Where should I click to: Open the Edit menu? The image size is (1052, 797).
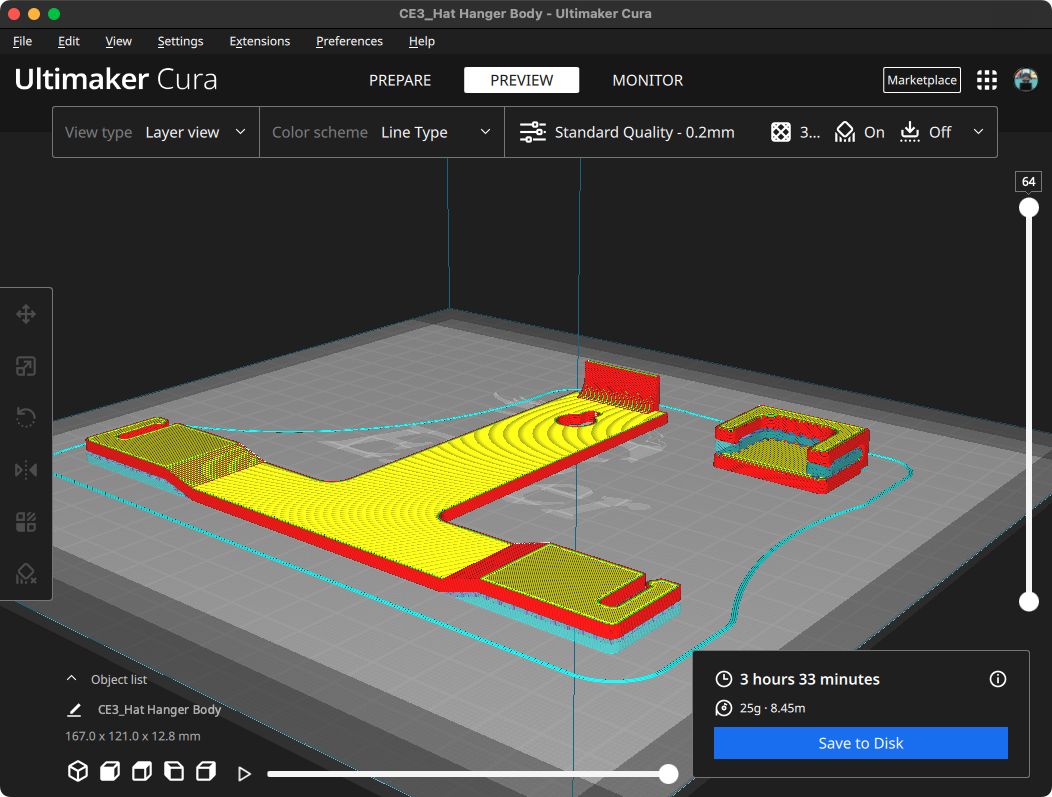click(68, 41)
